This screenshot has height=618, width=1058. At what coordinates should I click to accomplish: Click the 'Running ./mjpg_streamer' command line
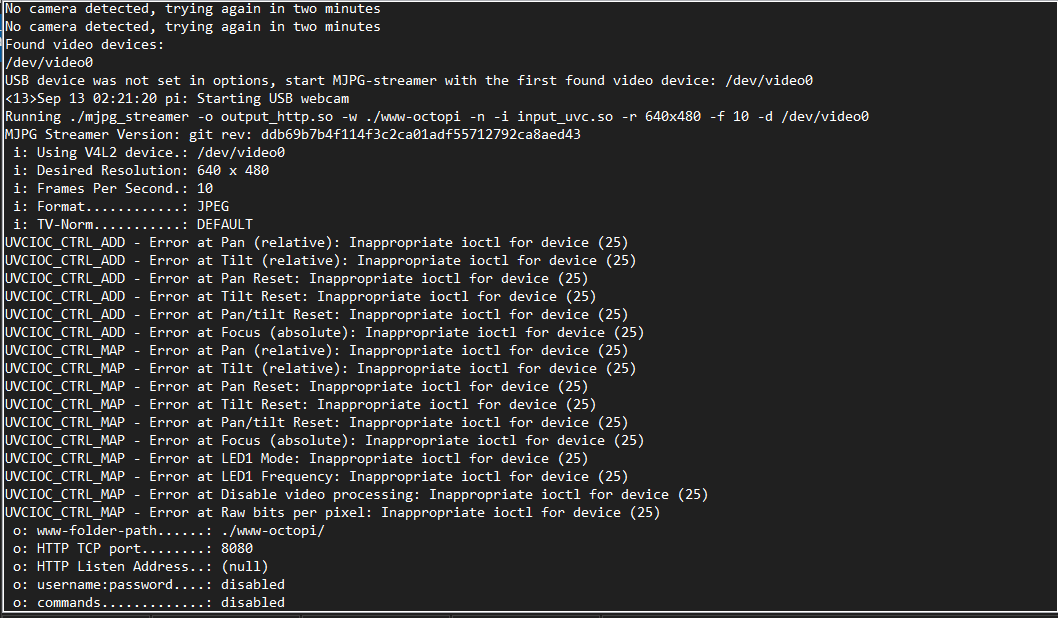click(437, 117)
